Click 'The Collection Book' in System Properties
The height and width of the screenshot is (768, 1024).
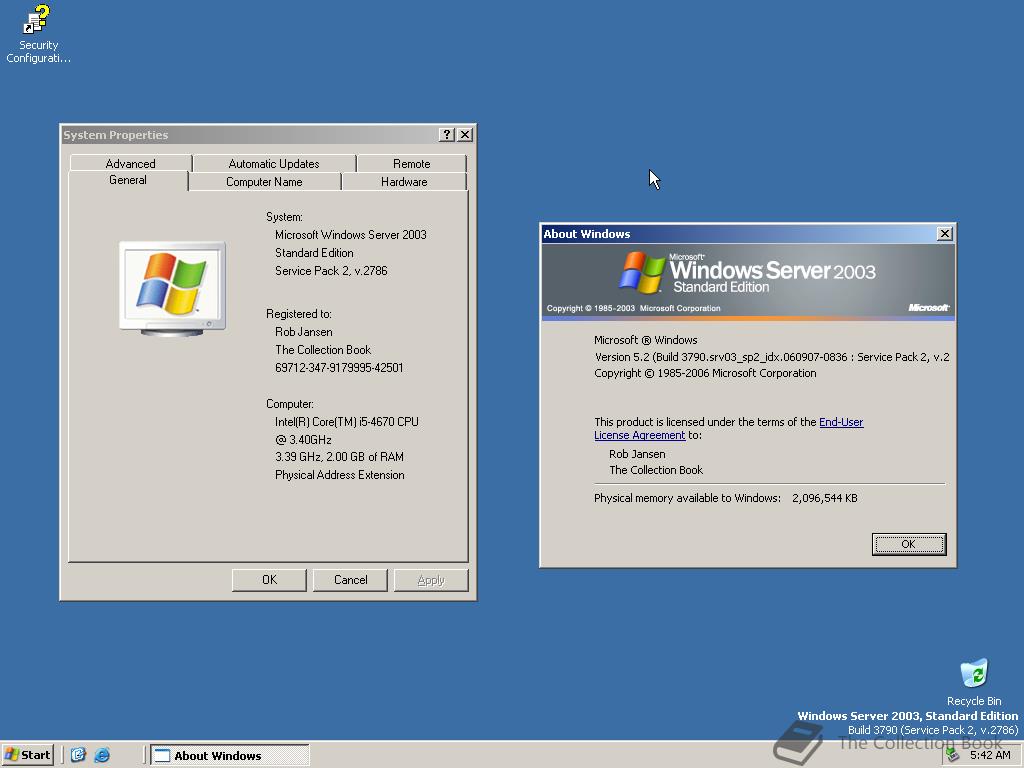pos(323,350)
